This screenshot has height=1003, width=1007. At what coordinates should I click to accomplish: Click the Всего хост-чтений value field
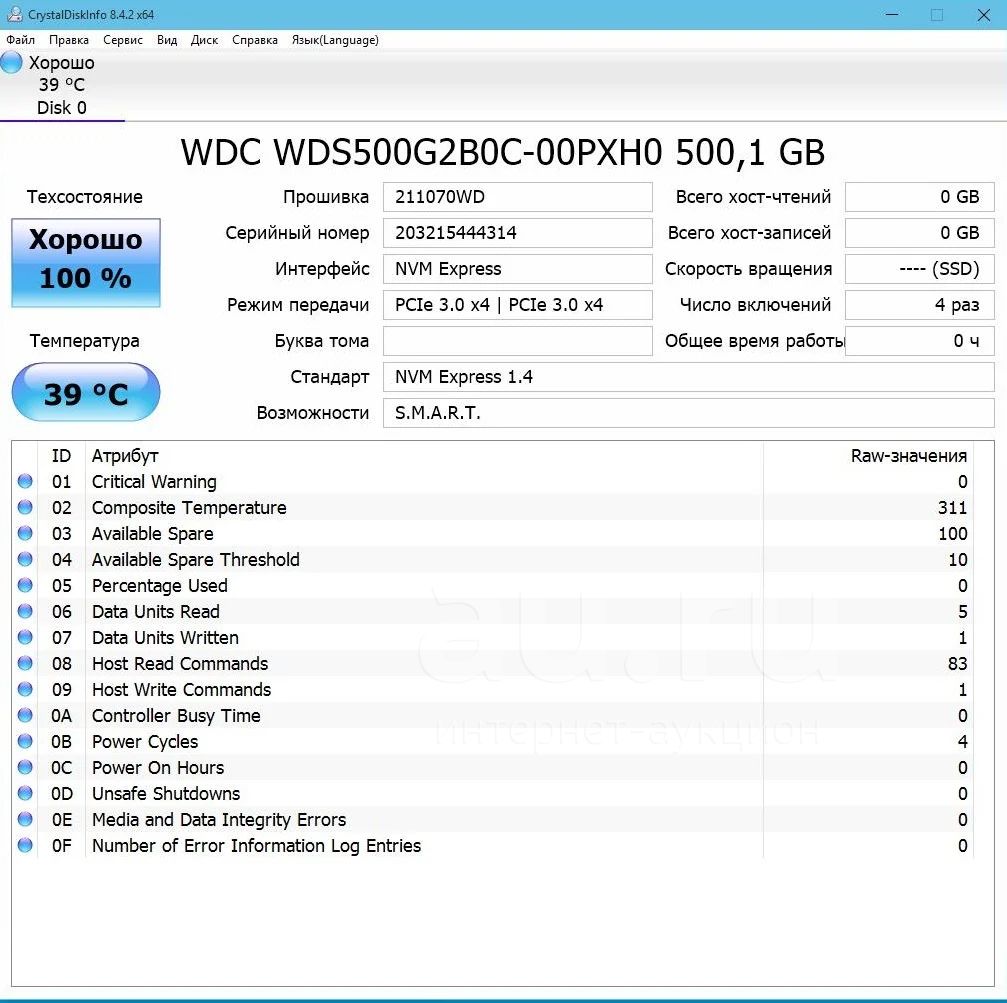click(x=920, y=196)
